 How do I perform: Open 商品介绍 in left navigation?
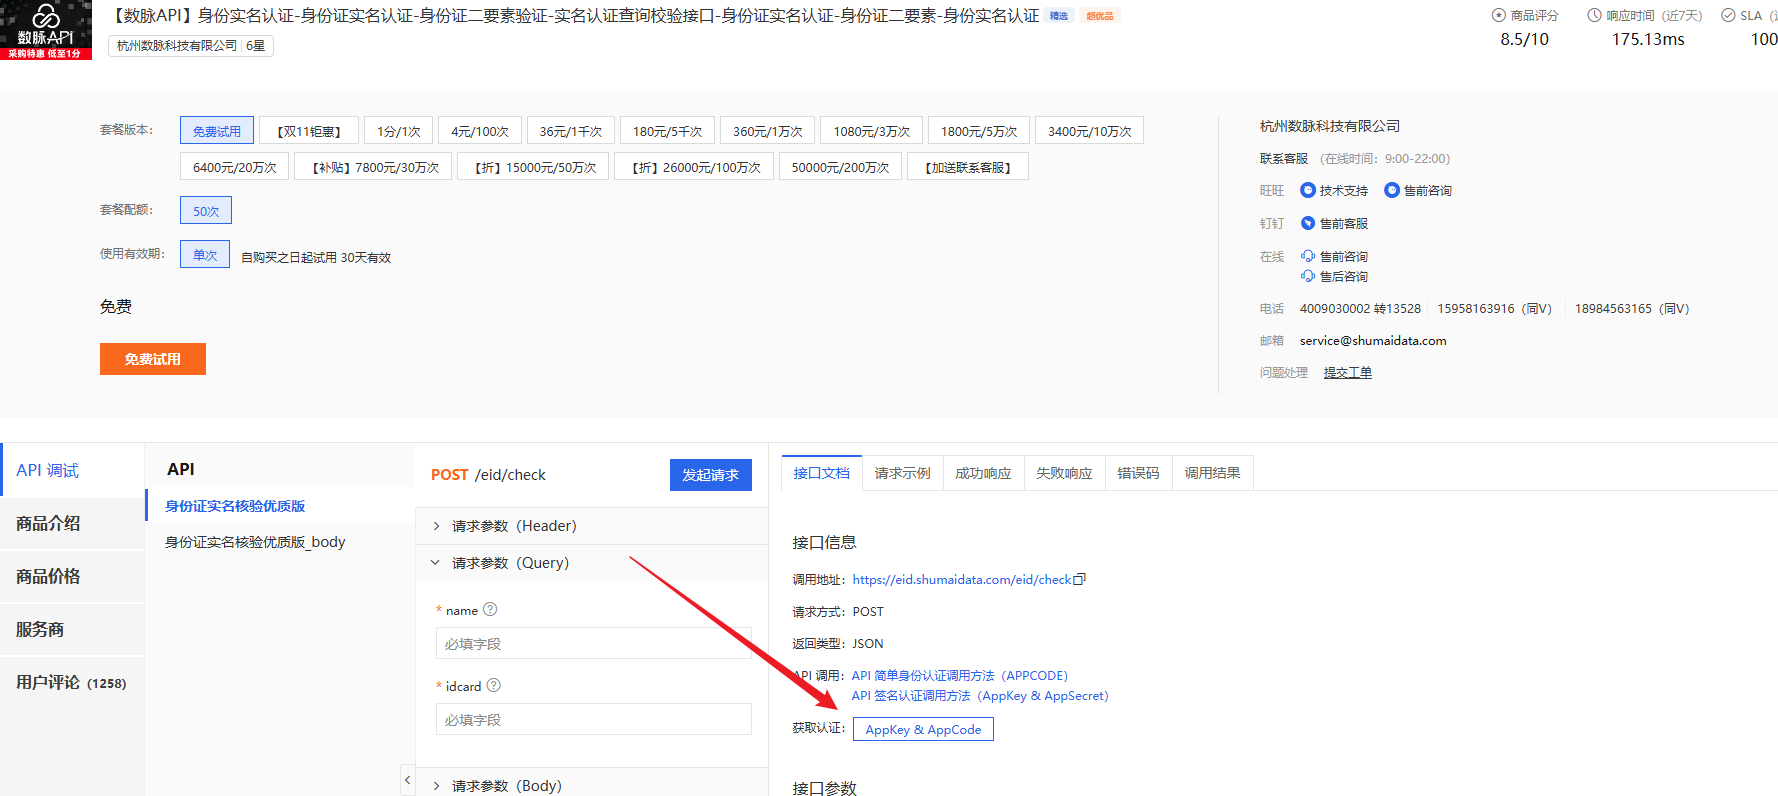pos(72,523)
